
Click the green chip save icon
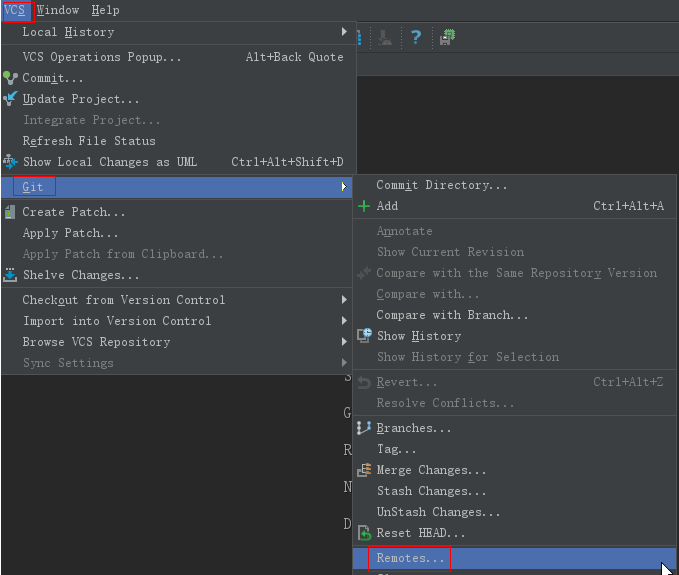[x=447, y=37]
